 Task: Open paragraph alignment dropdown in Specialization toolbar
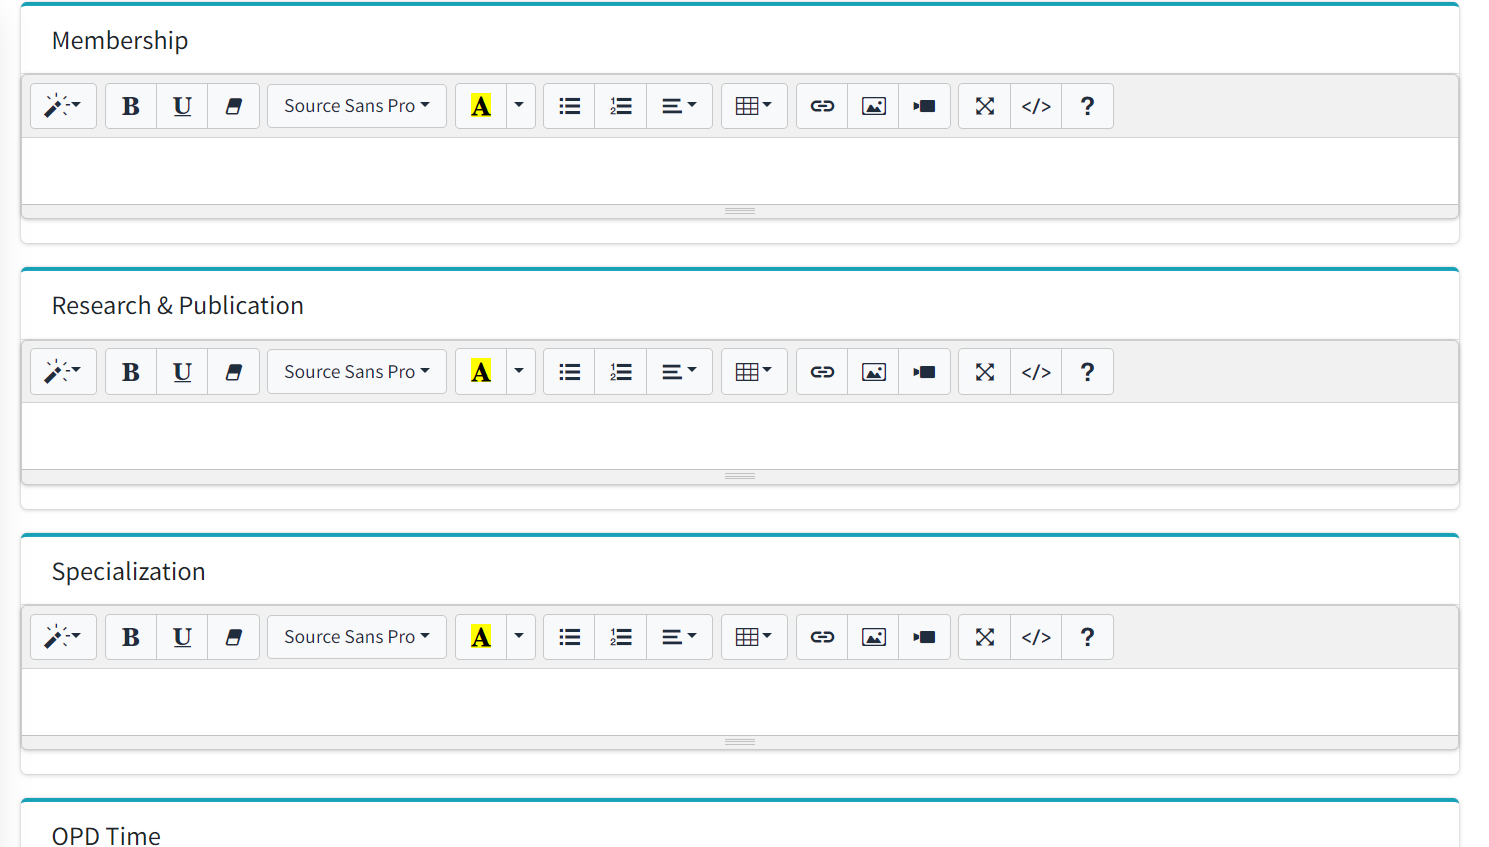(679, 637)
